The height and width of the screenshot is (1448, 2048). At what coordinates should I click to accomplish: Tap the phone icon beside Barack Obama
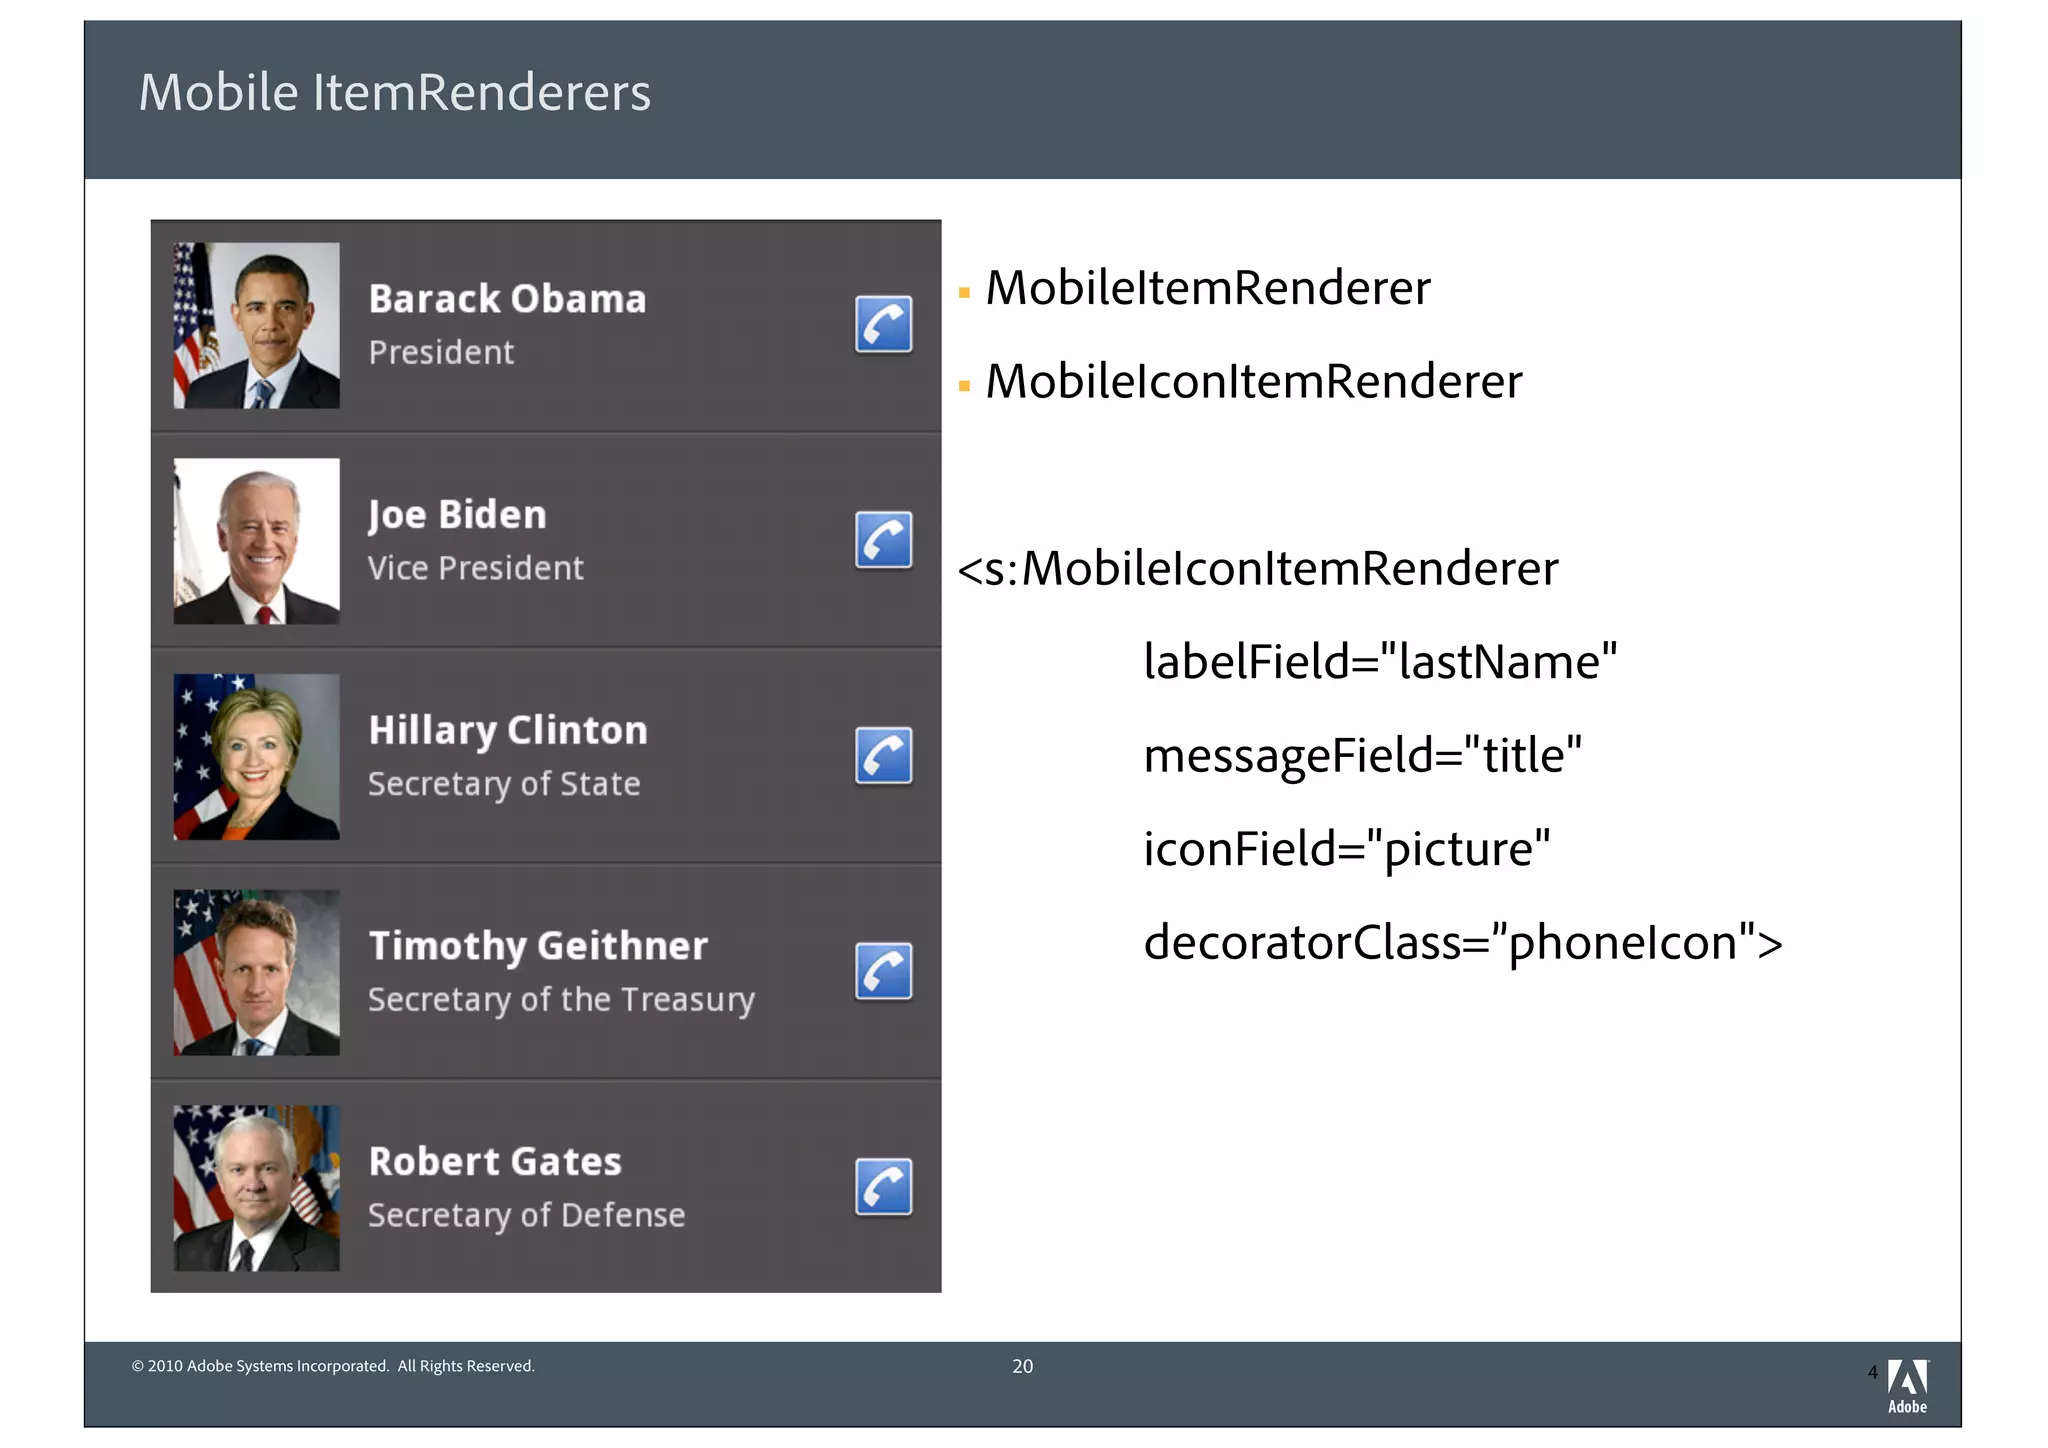883,324
